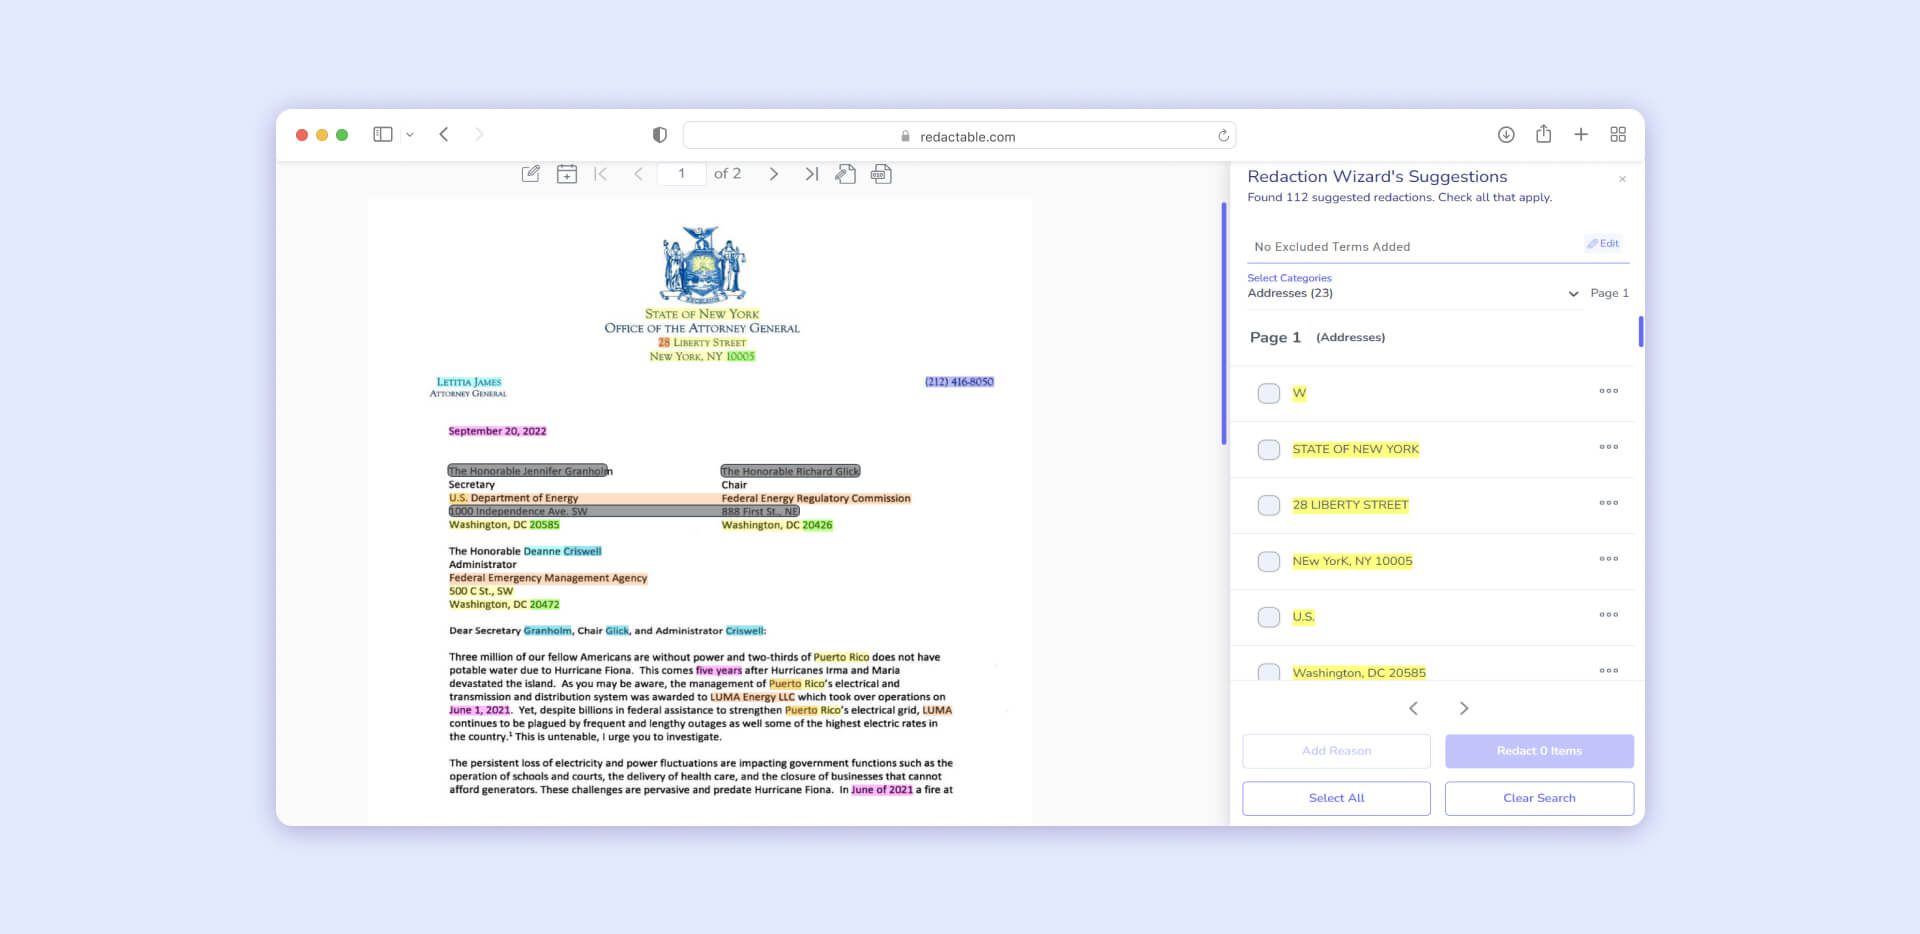Close the Redaction Wizard panel
The image size is (1920, 934).
pos(1622,179)
